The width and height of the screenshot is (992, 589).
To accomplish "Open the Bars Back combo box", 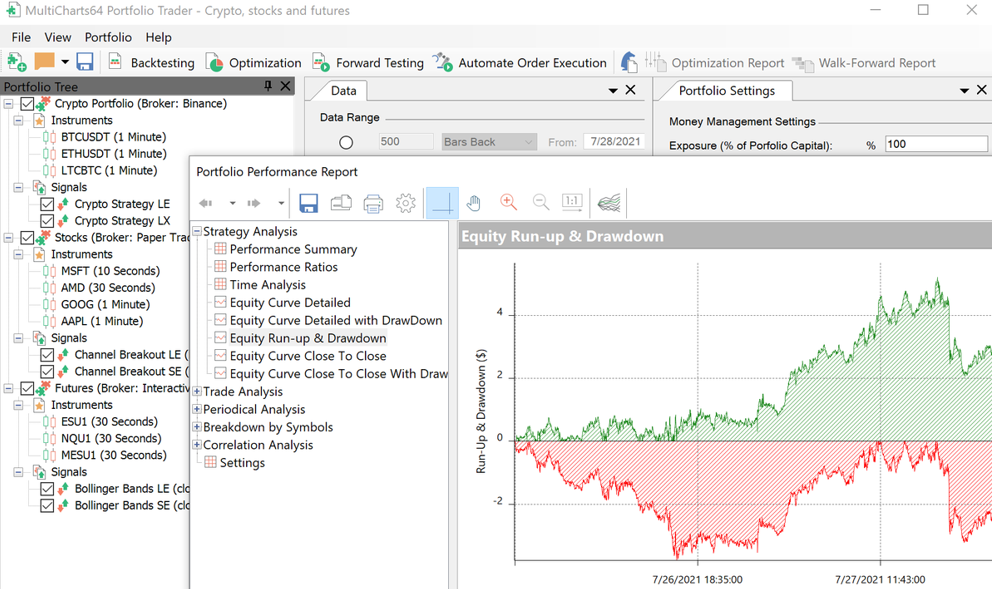I will click(489, 142).
